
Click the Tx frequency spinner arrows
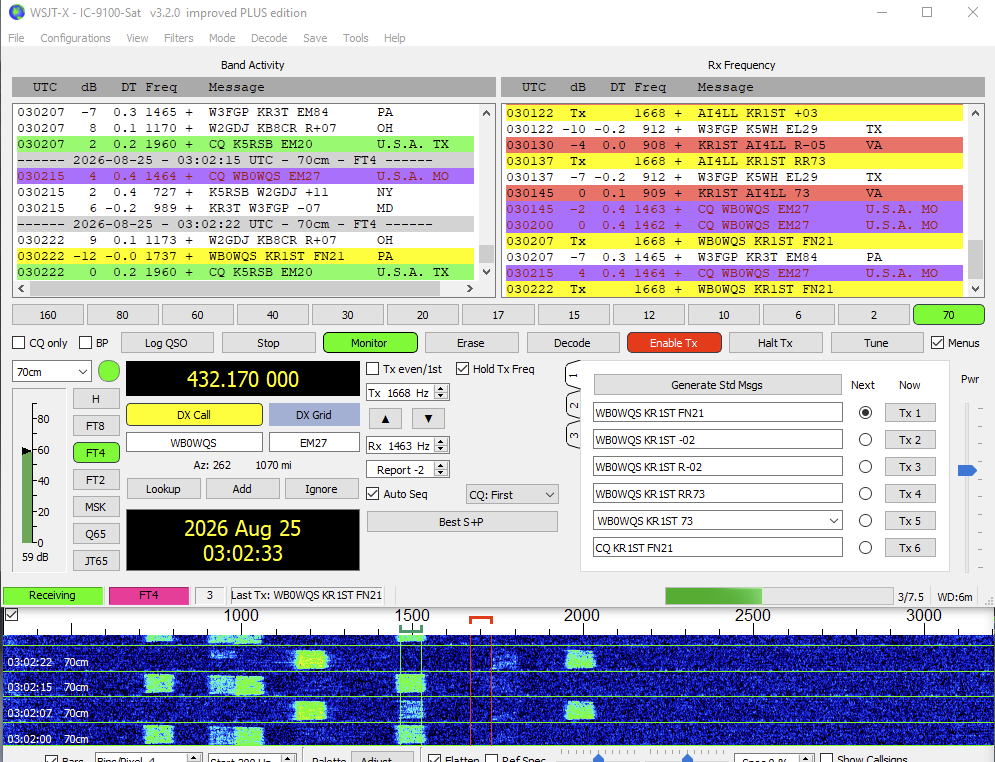coord(442,393)
